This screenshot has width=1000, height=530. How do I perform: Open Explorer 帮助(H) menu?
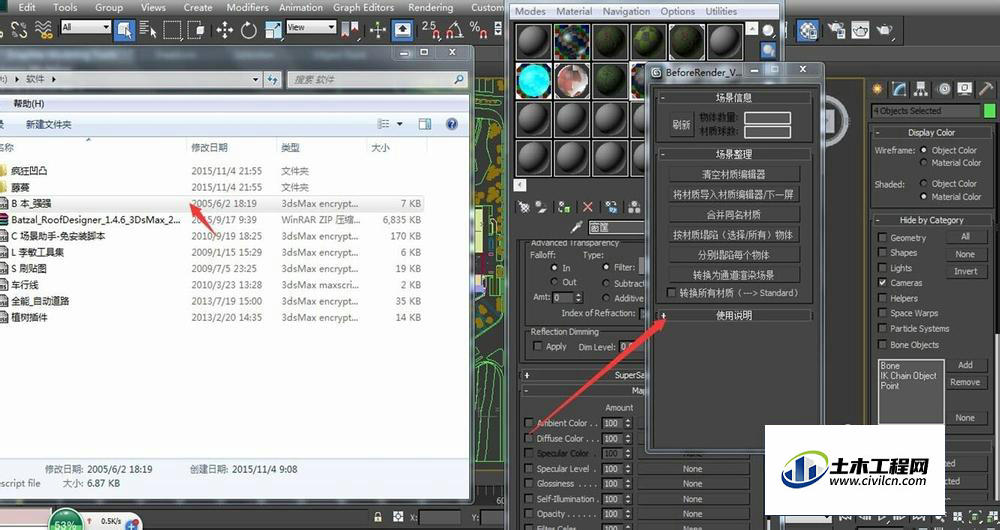coord(29,103)
